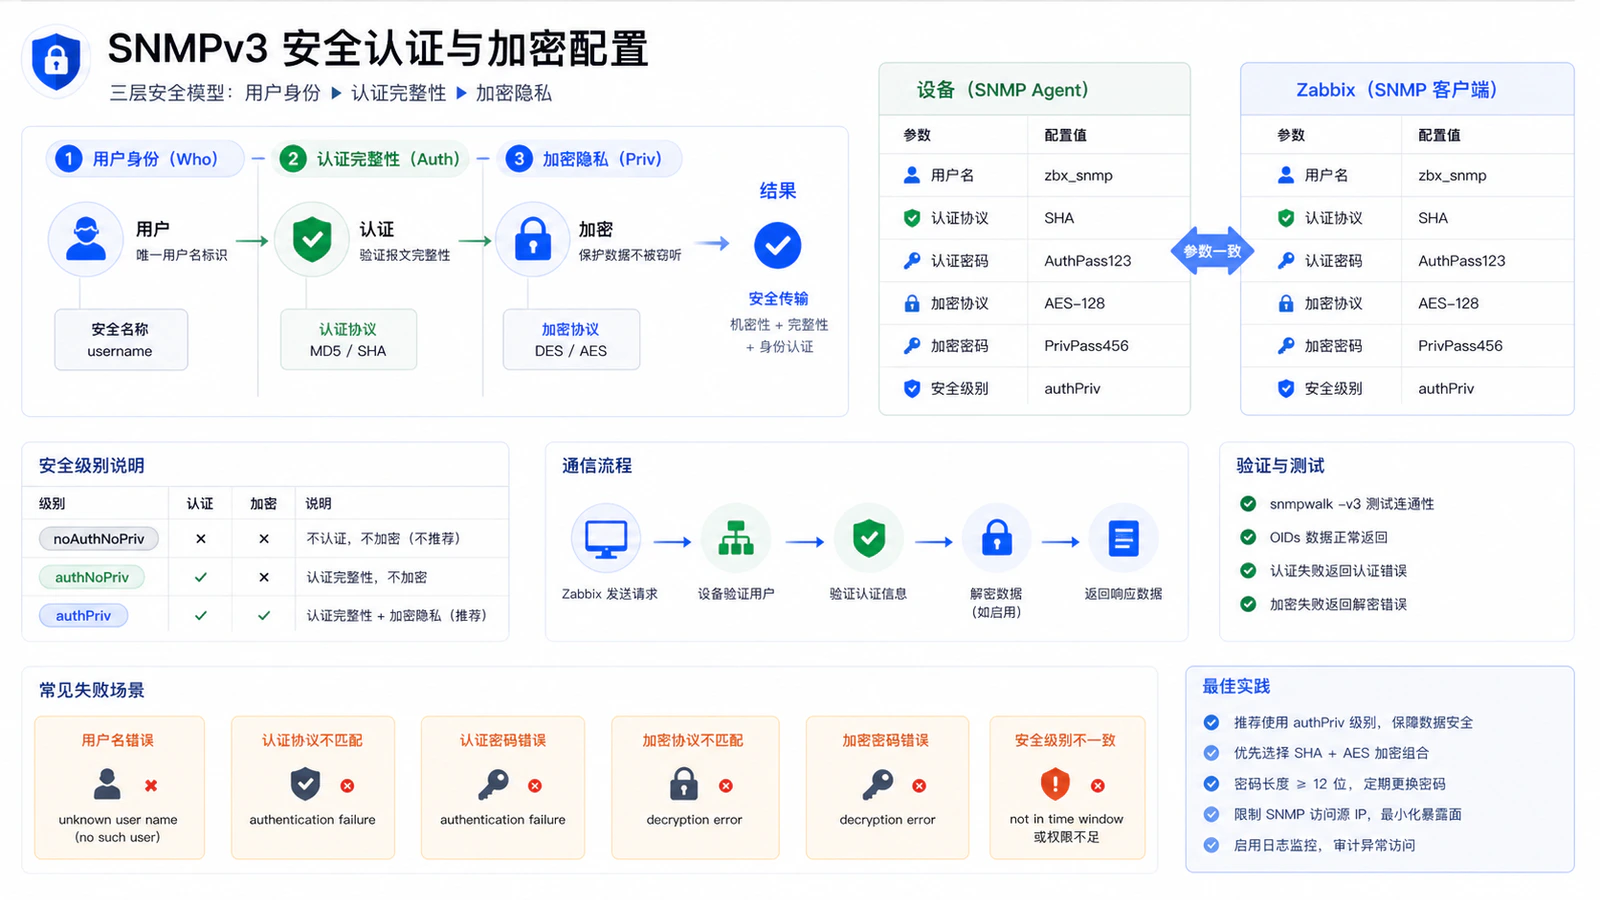Click the checkmark in authNoPriv row 认证 column
Screen dimensions: 1600x900
201,577
